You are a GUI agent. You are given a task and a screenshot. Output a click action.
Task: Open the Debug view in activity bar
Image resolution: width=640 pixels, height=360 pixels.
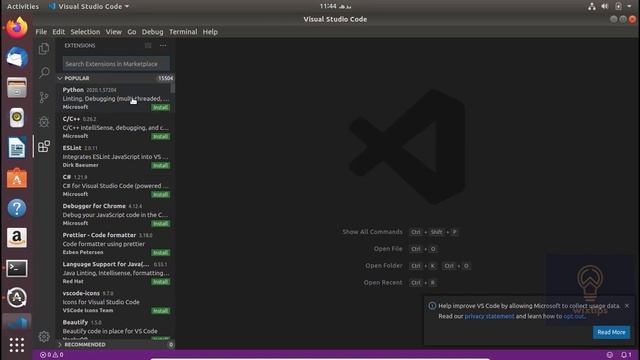point(44,122)
